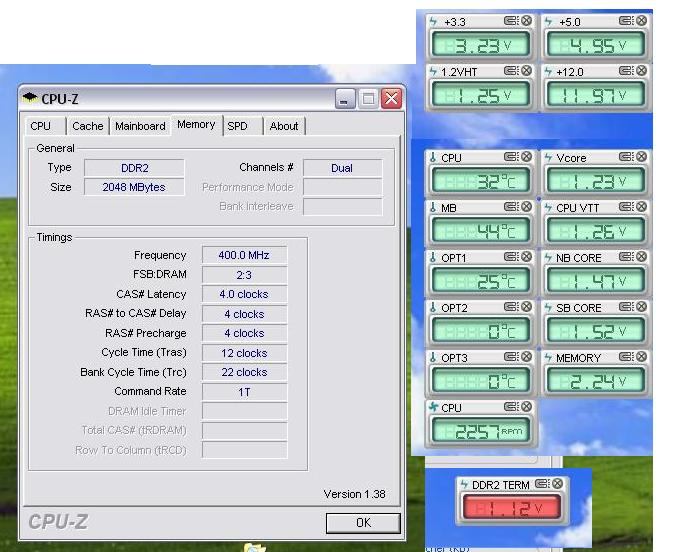
Task: Click the 11.97 V readout on the +12.0 widget
Action: [x=596, y=95]
